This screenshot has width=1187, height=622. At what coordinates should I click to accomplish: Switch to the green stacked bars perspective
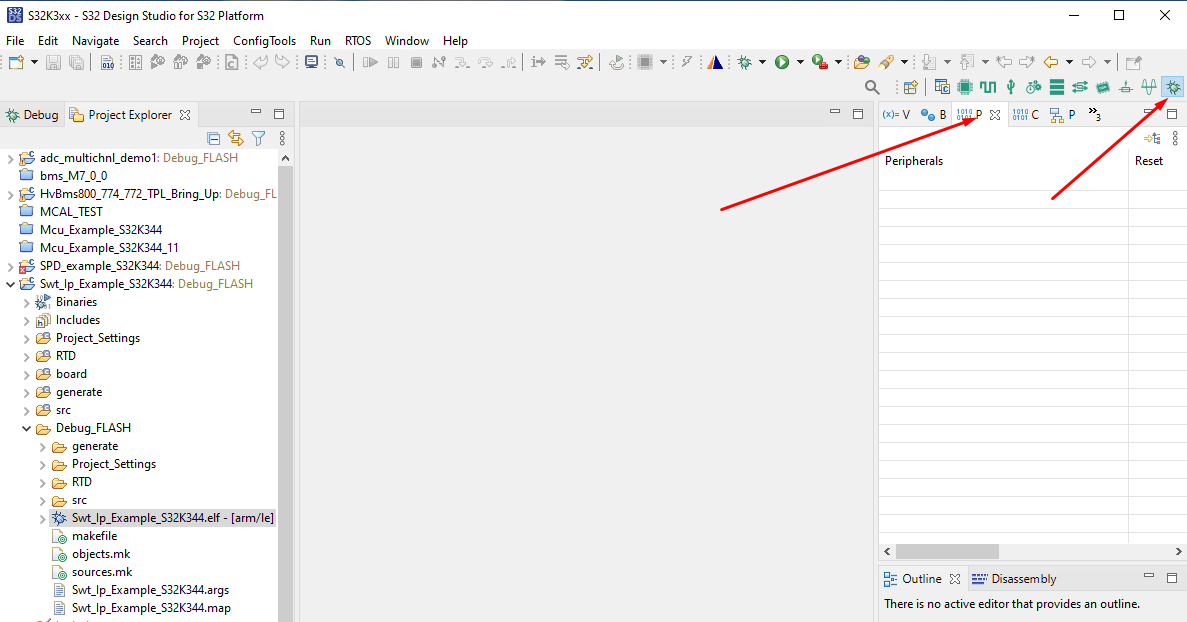(1057, 87)
